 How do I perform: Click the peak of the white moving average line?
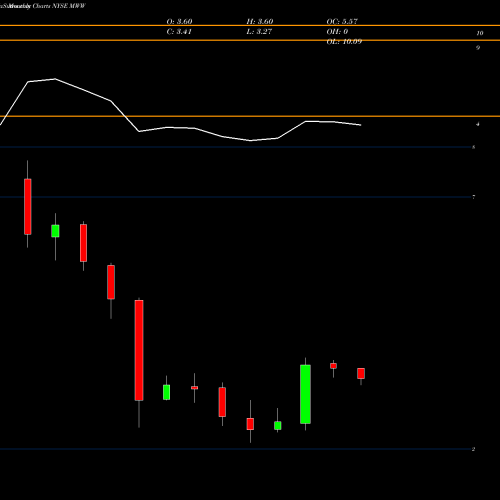pyautogui.click(x=55, y=79)
